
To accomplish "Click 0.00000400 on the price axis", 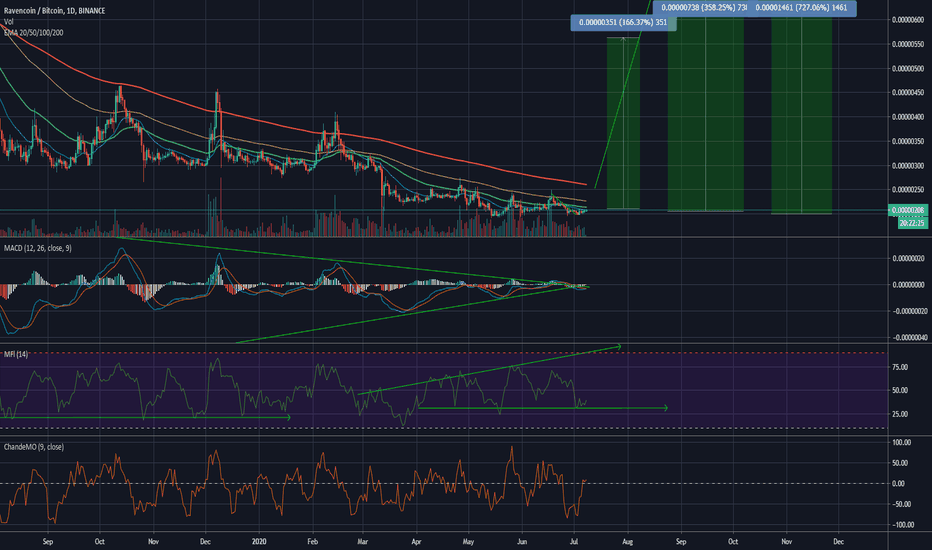I will click(x=908, y=117).
